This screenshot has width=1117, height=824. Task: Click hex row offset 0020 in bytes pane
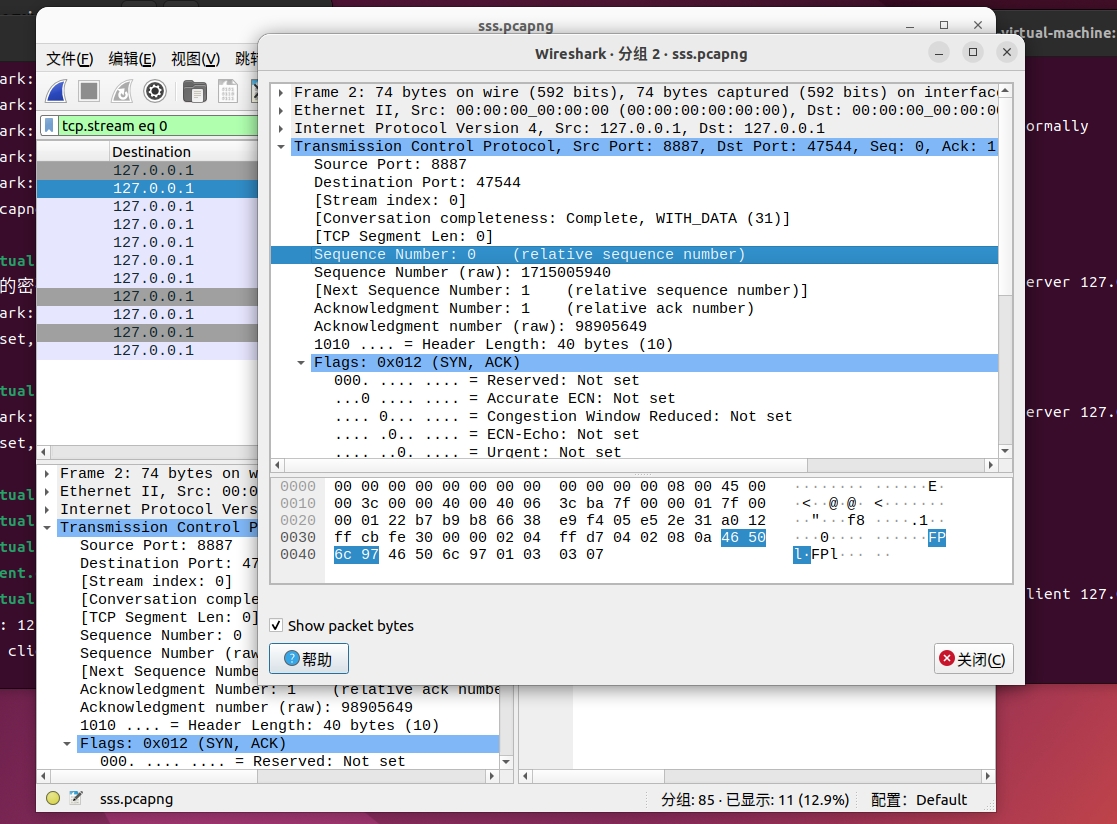[298, 520]
